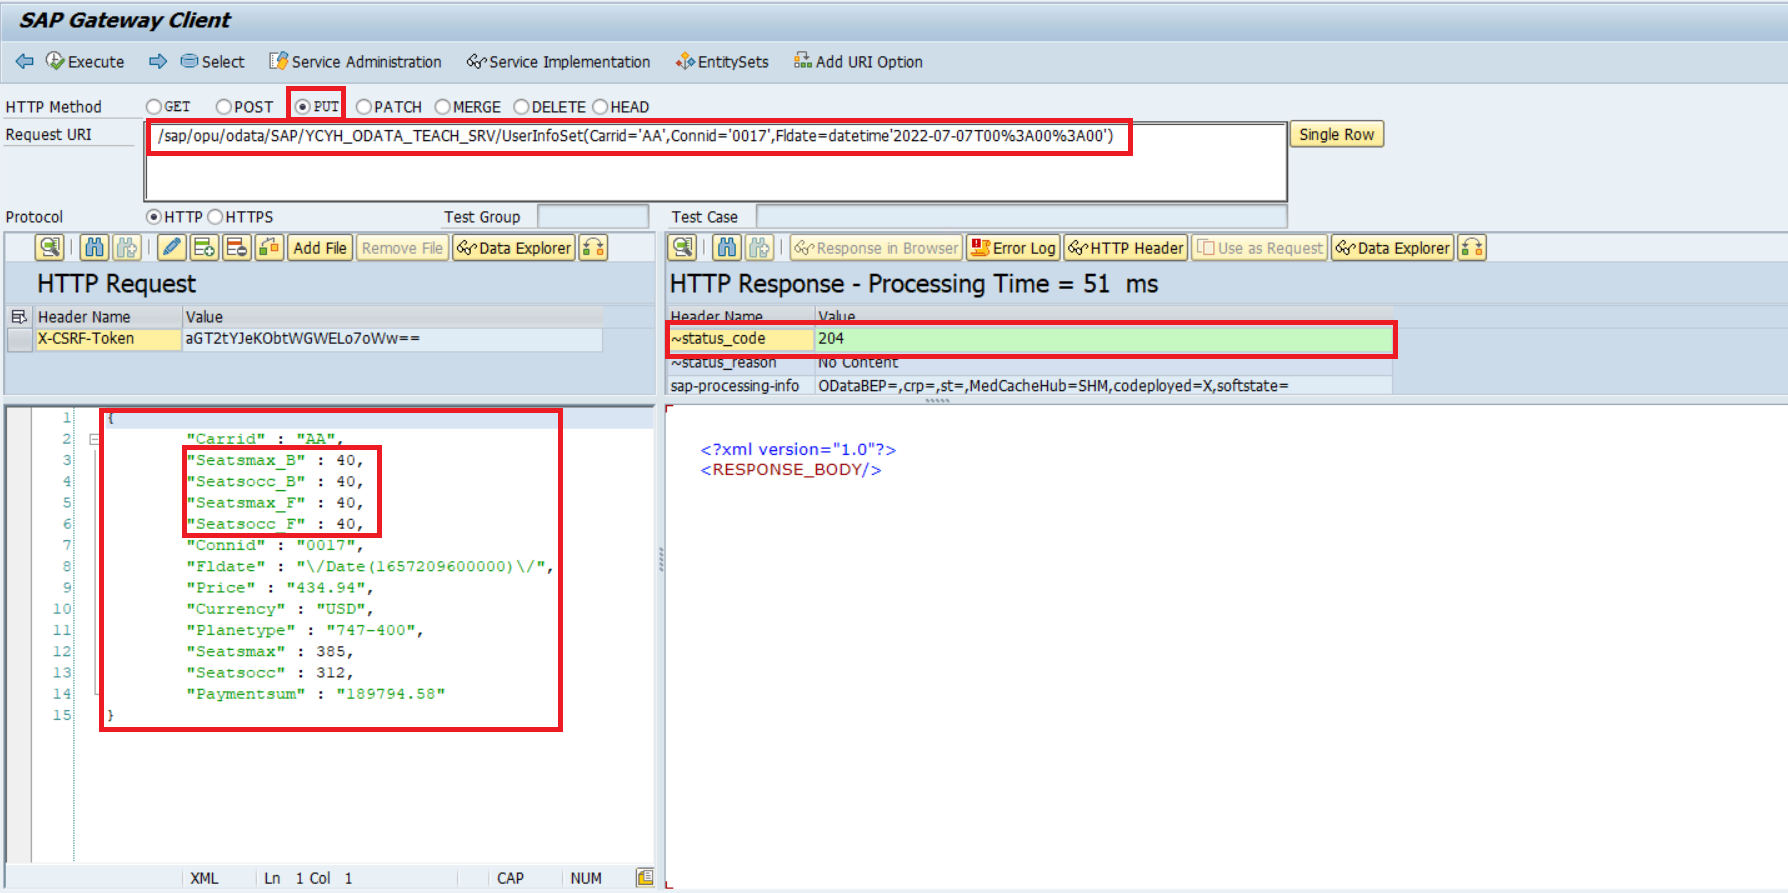Open the Error Log
The image size is (1788, 893).
(x=1013, y=248)
